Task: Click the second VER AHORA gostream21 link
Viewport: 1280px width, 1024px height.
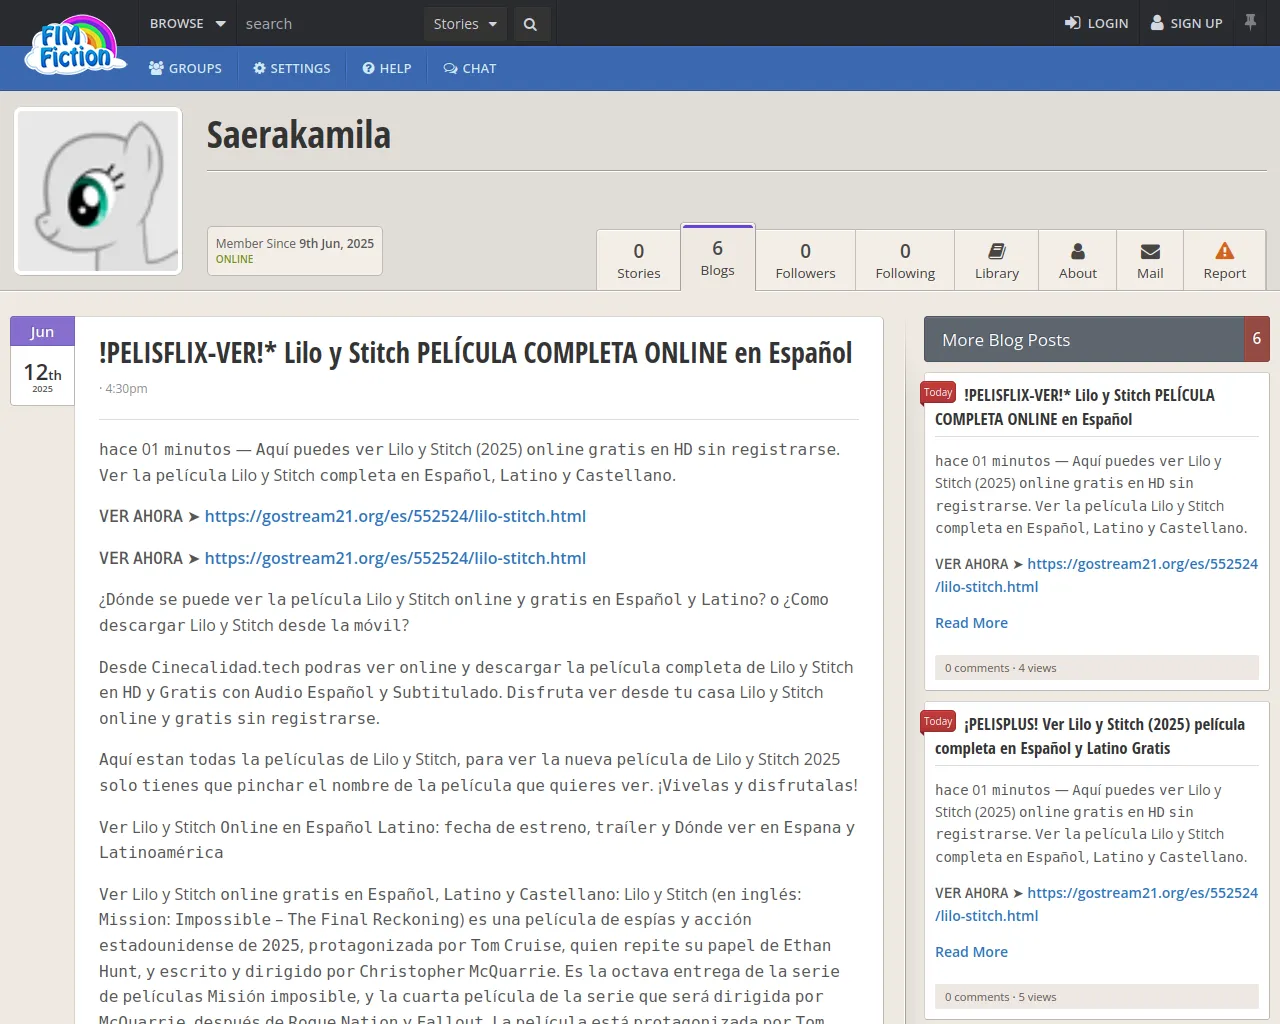Action: (x=395, y=558)
